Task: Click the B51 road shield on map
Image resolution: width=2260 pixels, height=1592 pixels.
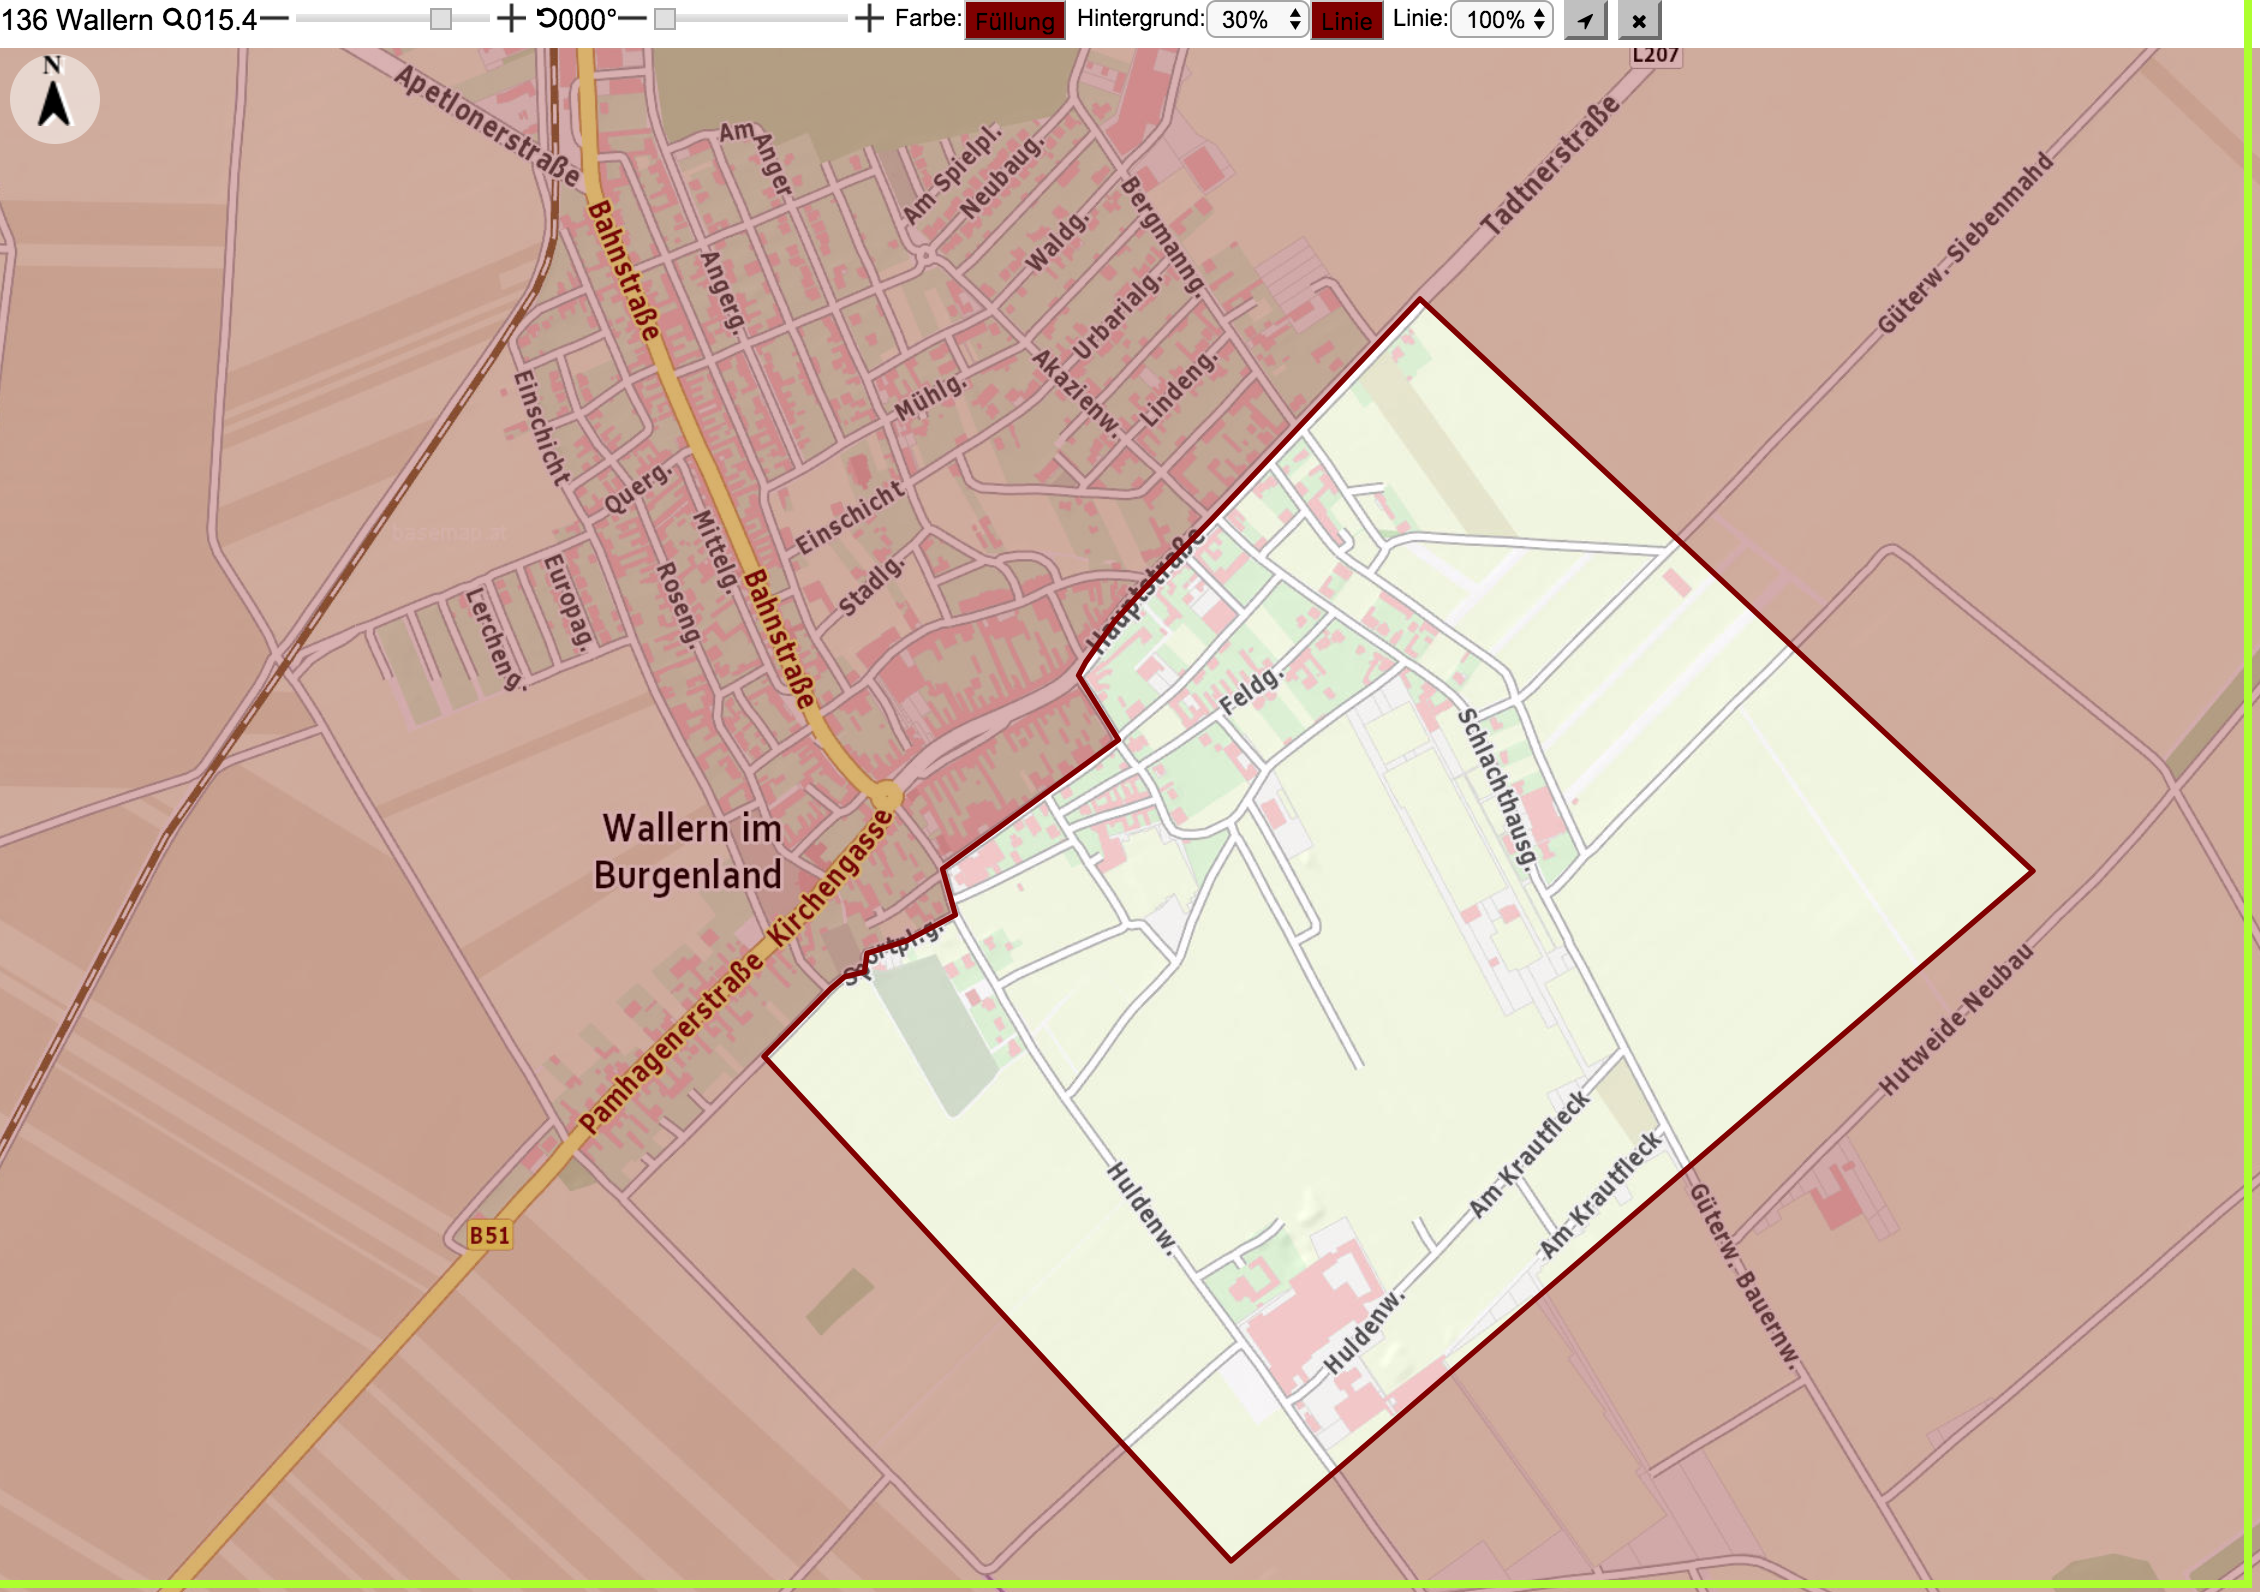Action: pyautogui.click(x=490, y=1235)
